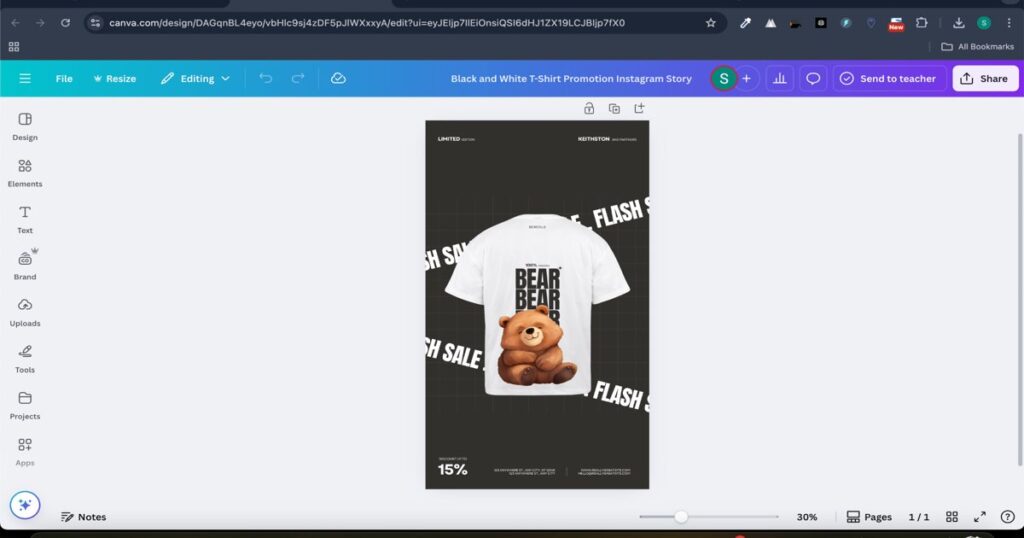The image size is (1024, 538).
Task: Open the browser three-dot menu
Action: [1008, 23]
